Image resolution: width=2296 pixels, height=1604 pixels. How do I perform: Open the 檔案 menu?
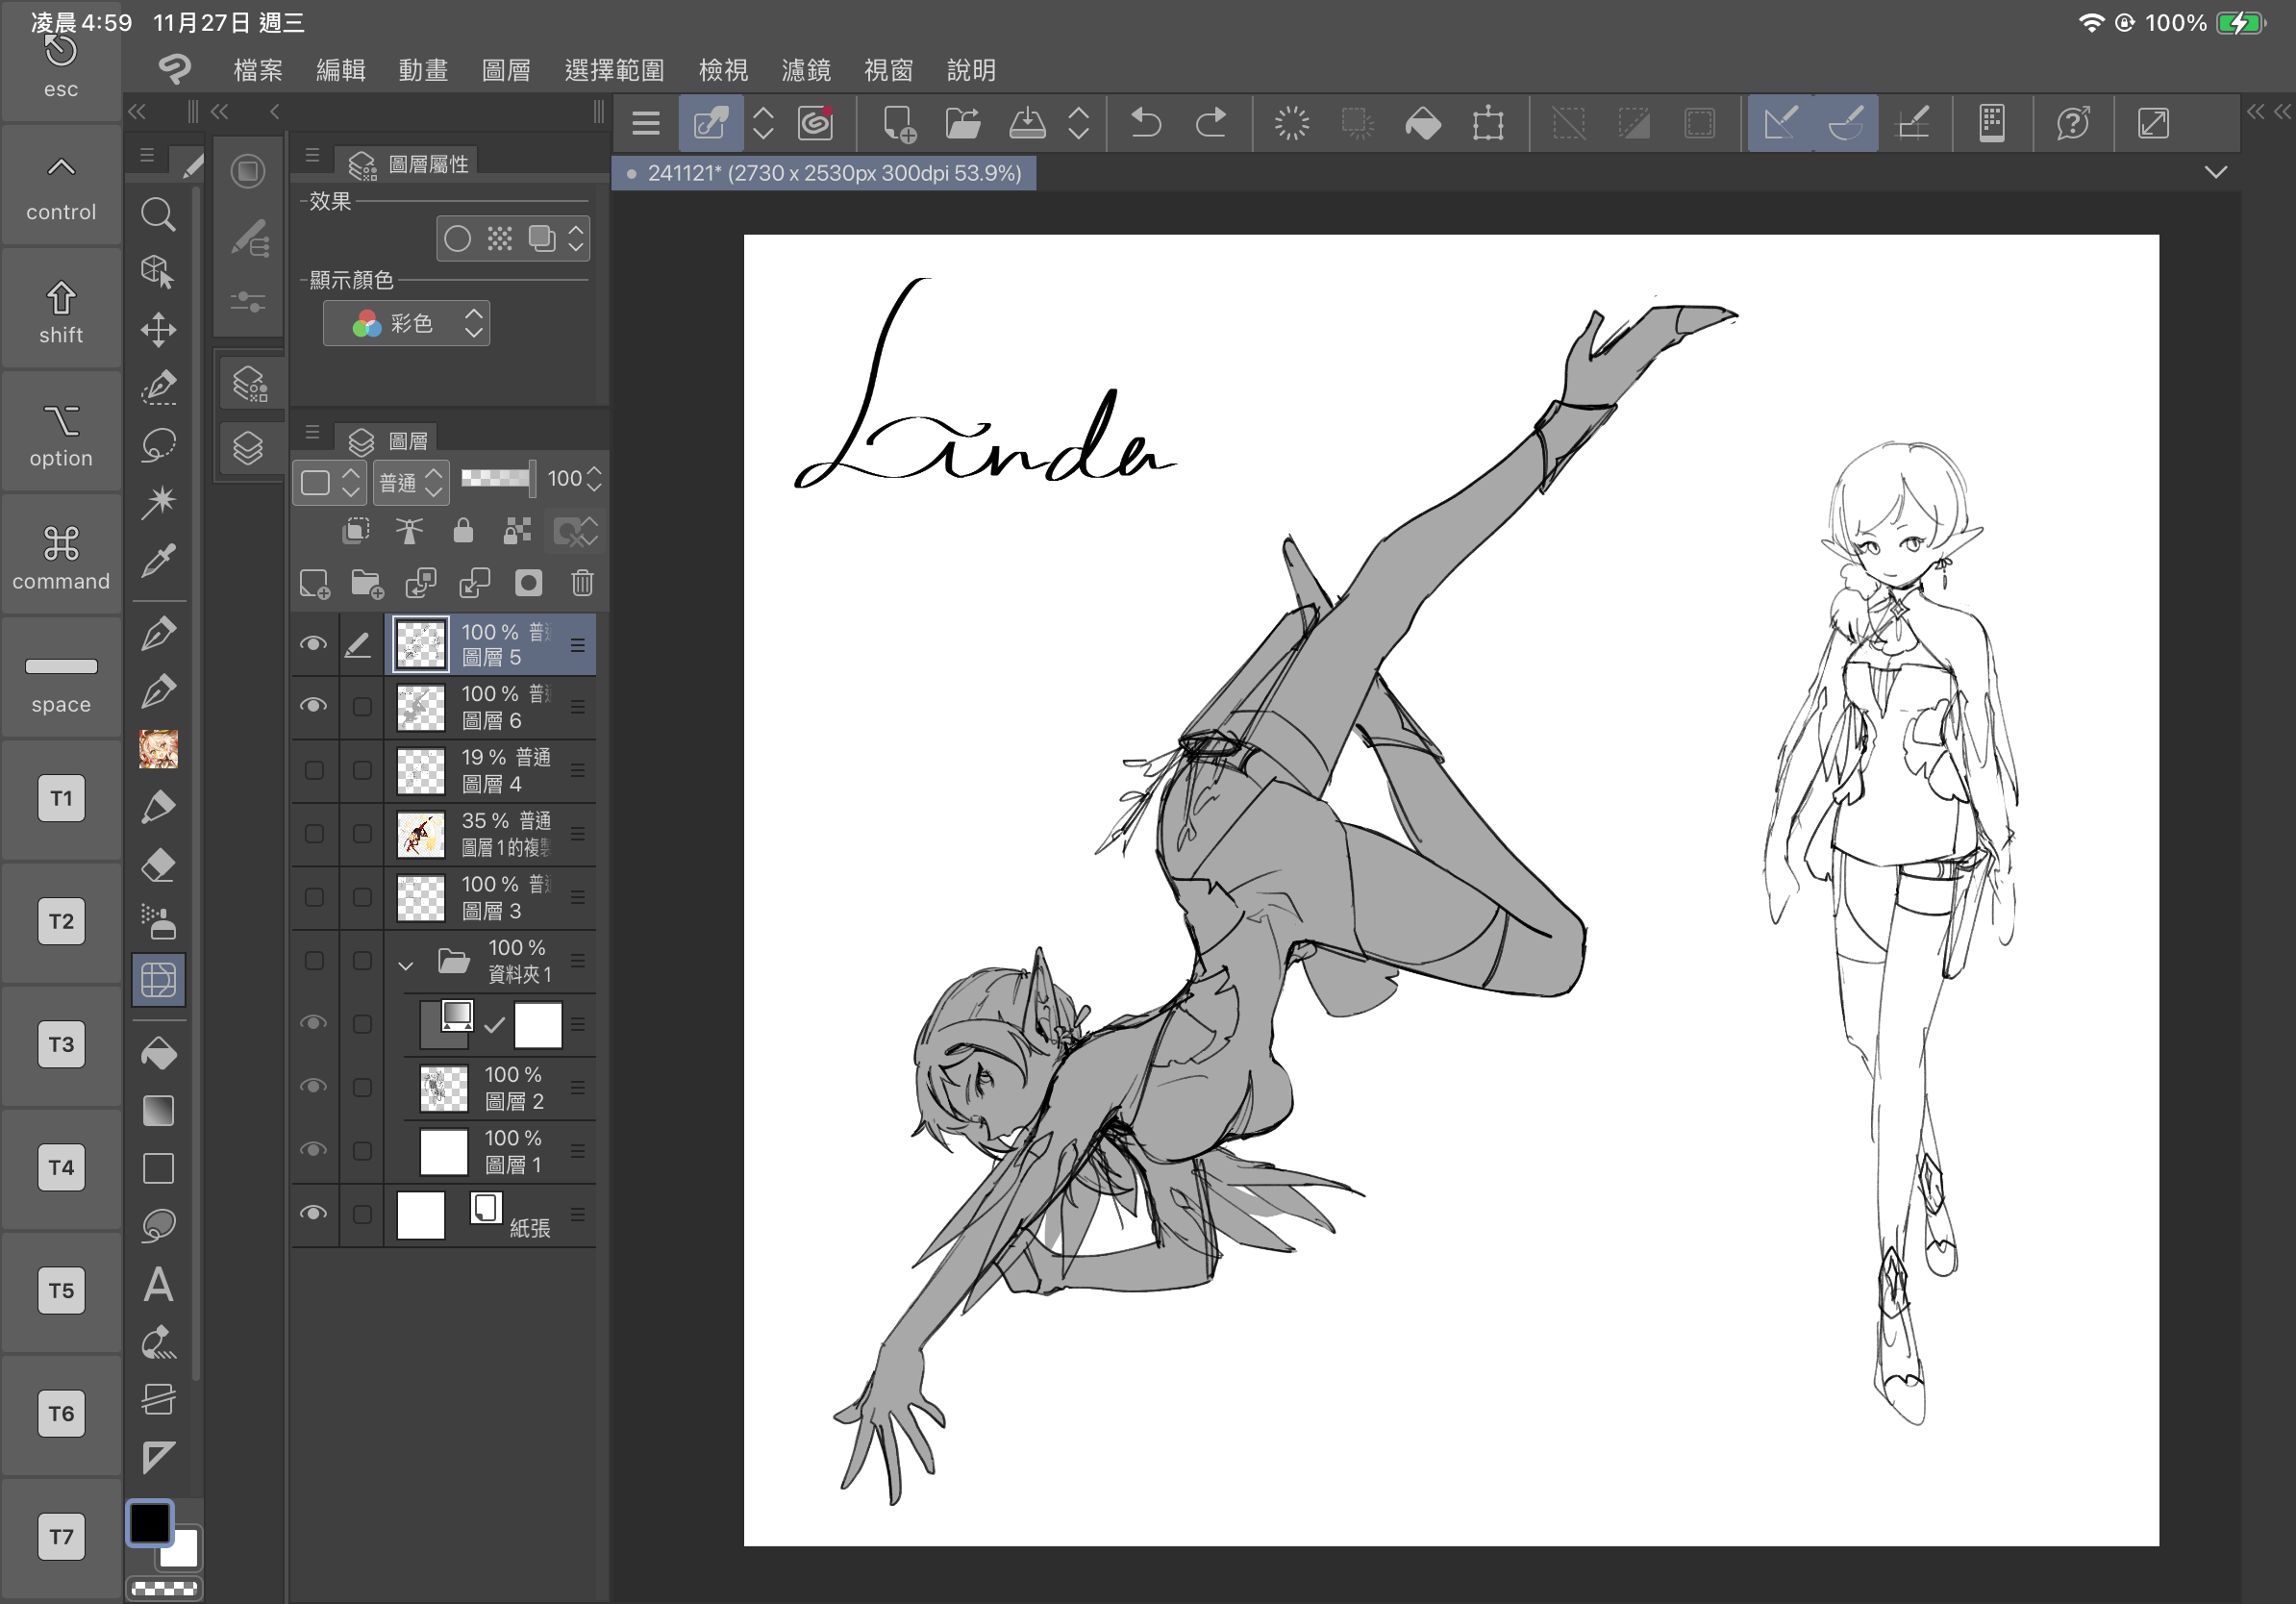click(x=258, y=69)
